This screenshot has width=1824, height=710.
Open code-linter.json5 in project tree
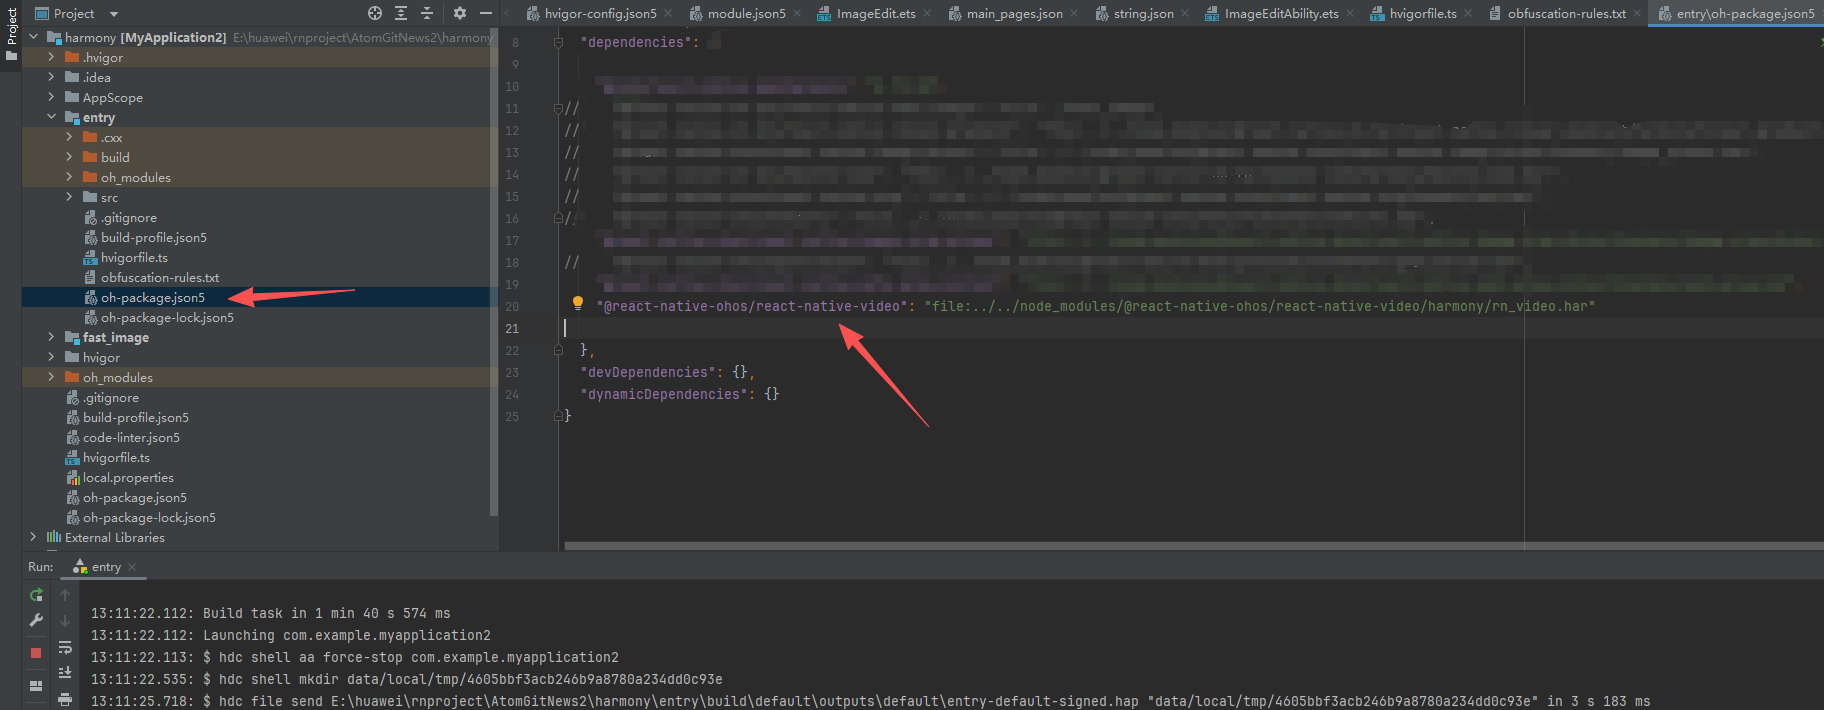[x=131, y=437]
